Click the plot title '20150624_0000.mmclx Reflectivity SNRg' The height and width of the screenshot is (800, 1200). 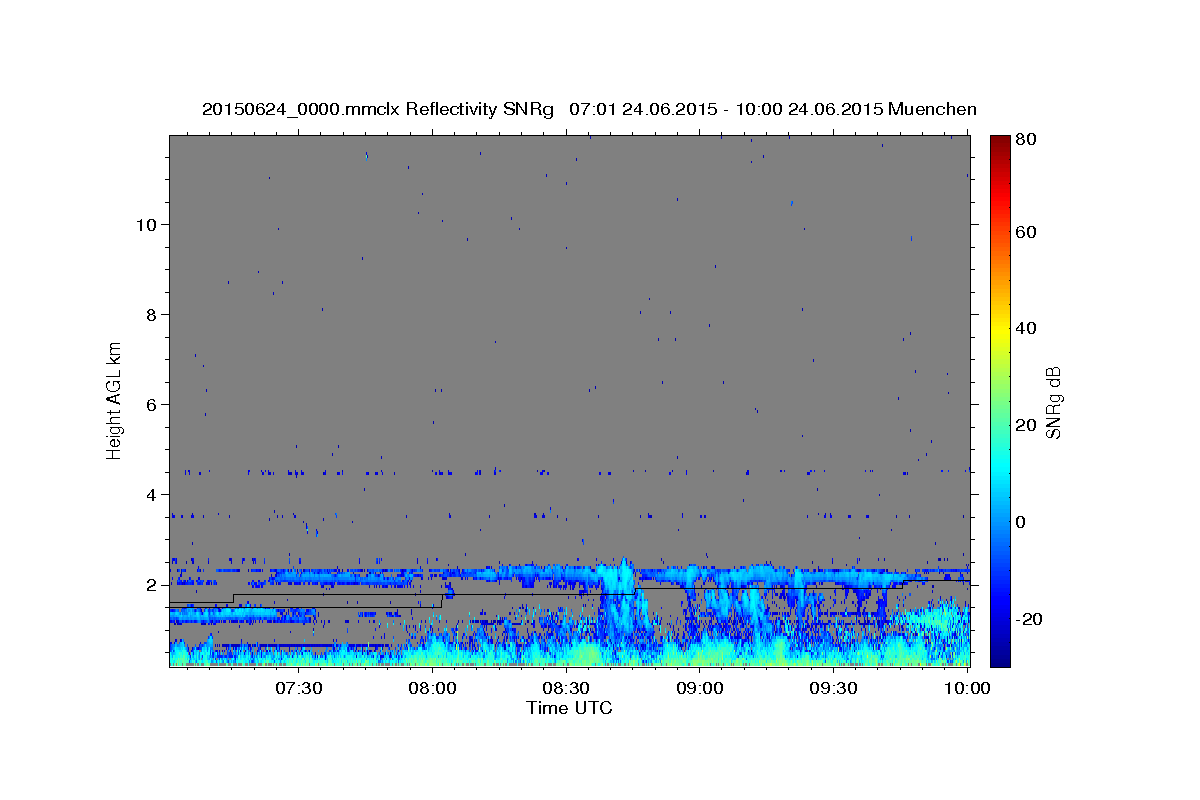(377, 109)
